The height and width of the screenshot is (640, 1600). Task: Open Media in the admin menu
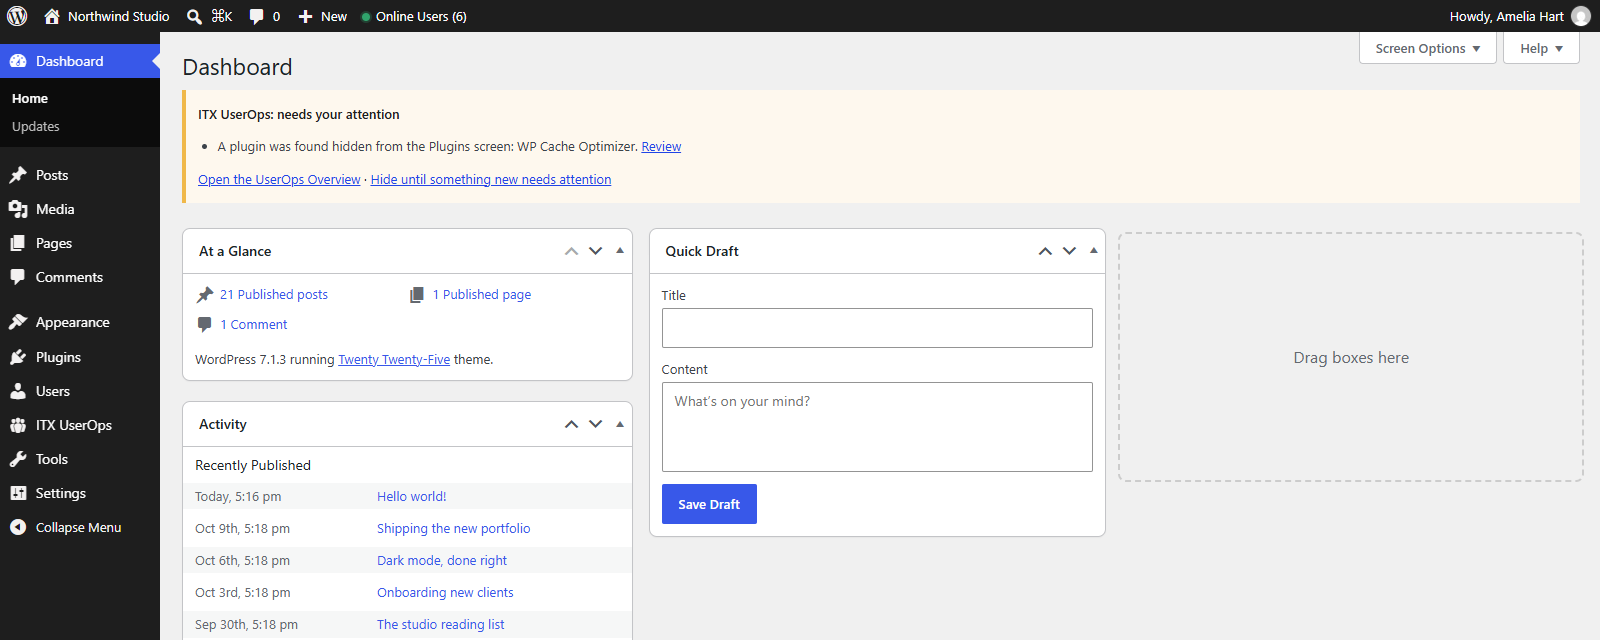coord(80,209)
